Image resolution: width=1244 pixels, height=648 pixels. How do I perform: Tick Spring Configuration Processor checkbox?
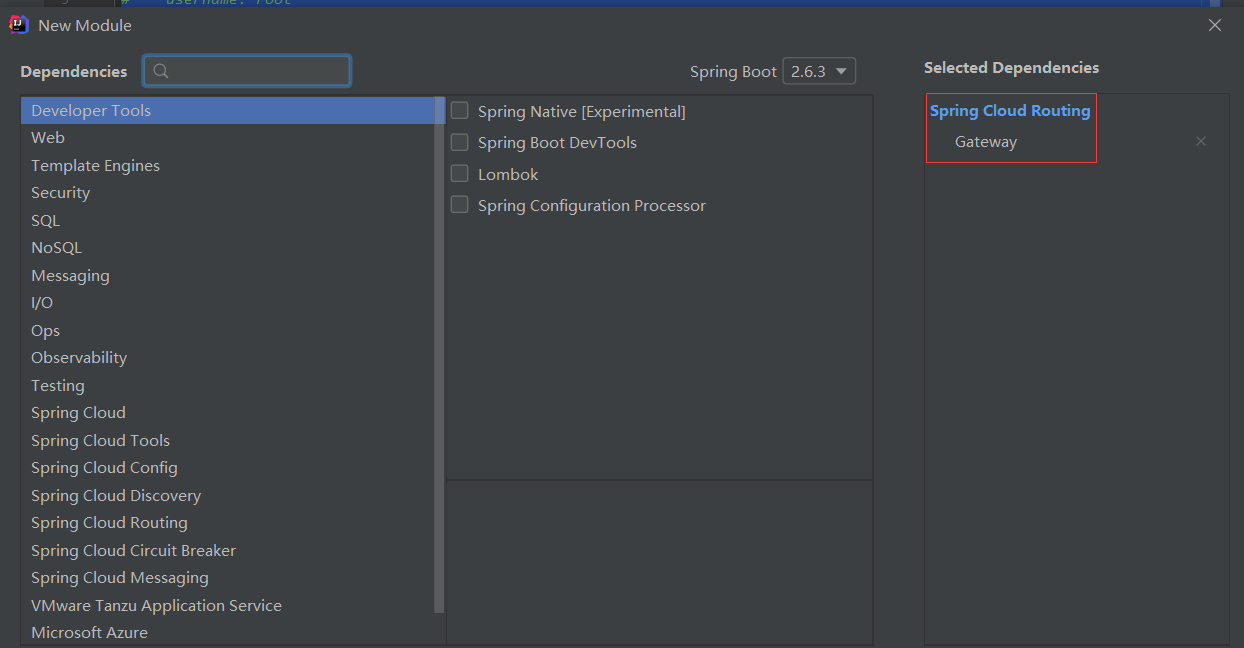click(460, 205)
